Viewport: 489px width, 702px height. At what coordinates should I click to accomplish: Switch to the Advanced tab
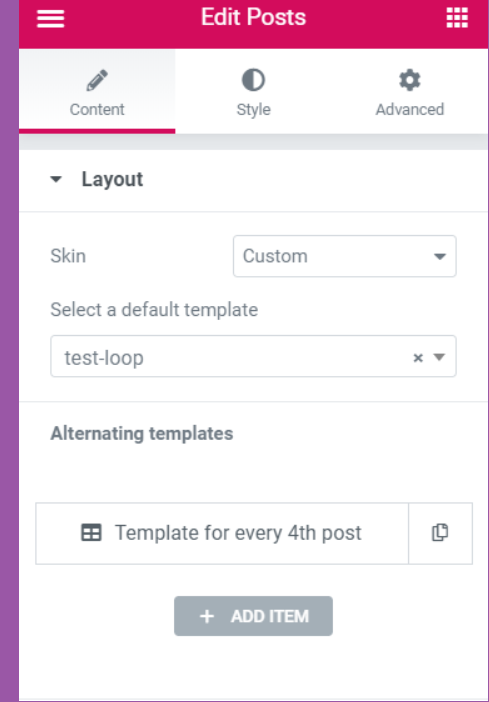coord(410,91)
